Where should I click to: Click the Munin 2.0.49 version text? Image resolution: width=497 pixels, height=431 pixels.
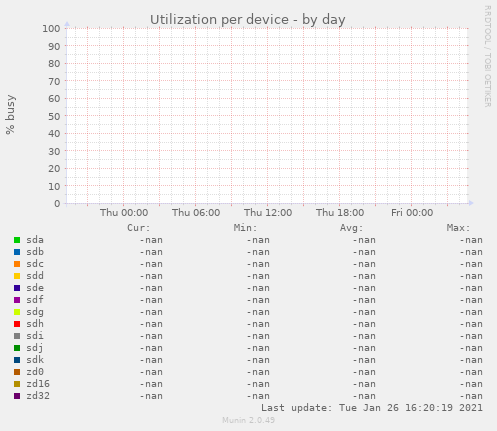click(x=249, y=420)
